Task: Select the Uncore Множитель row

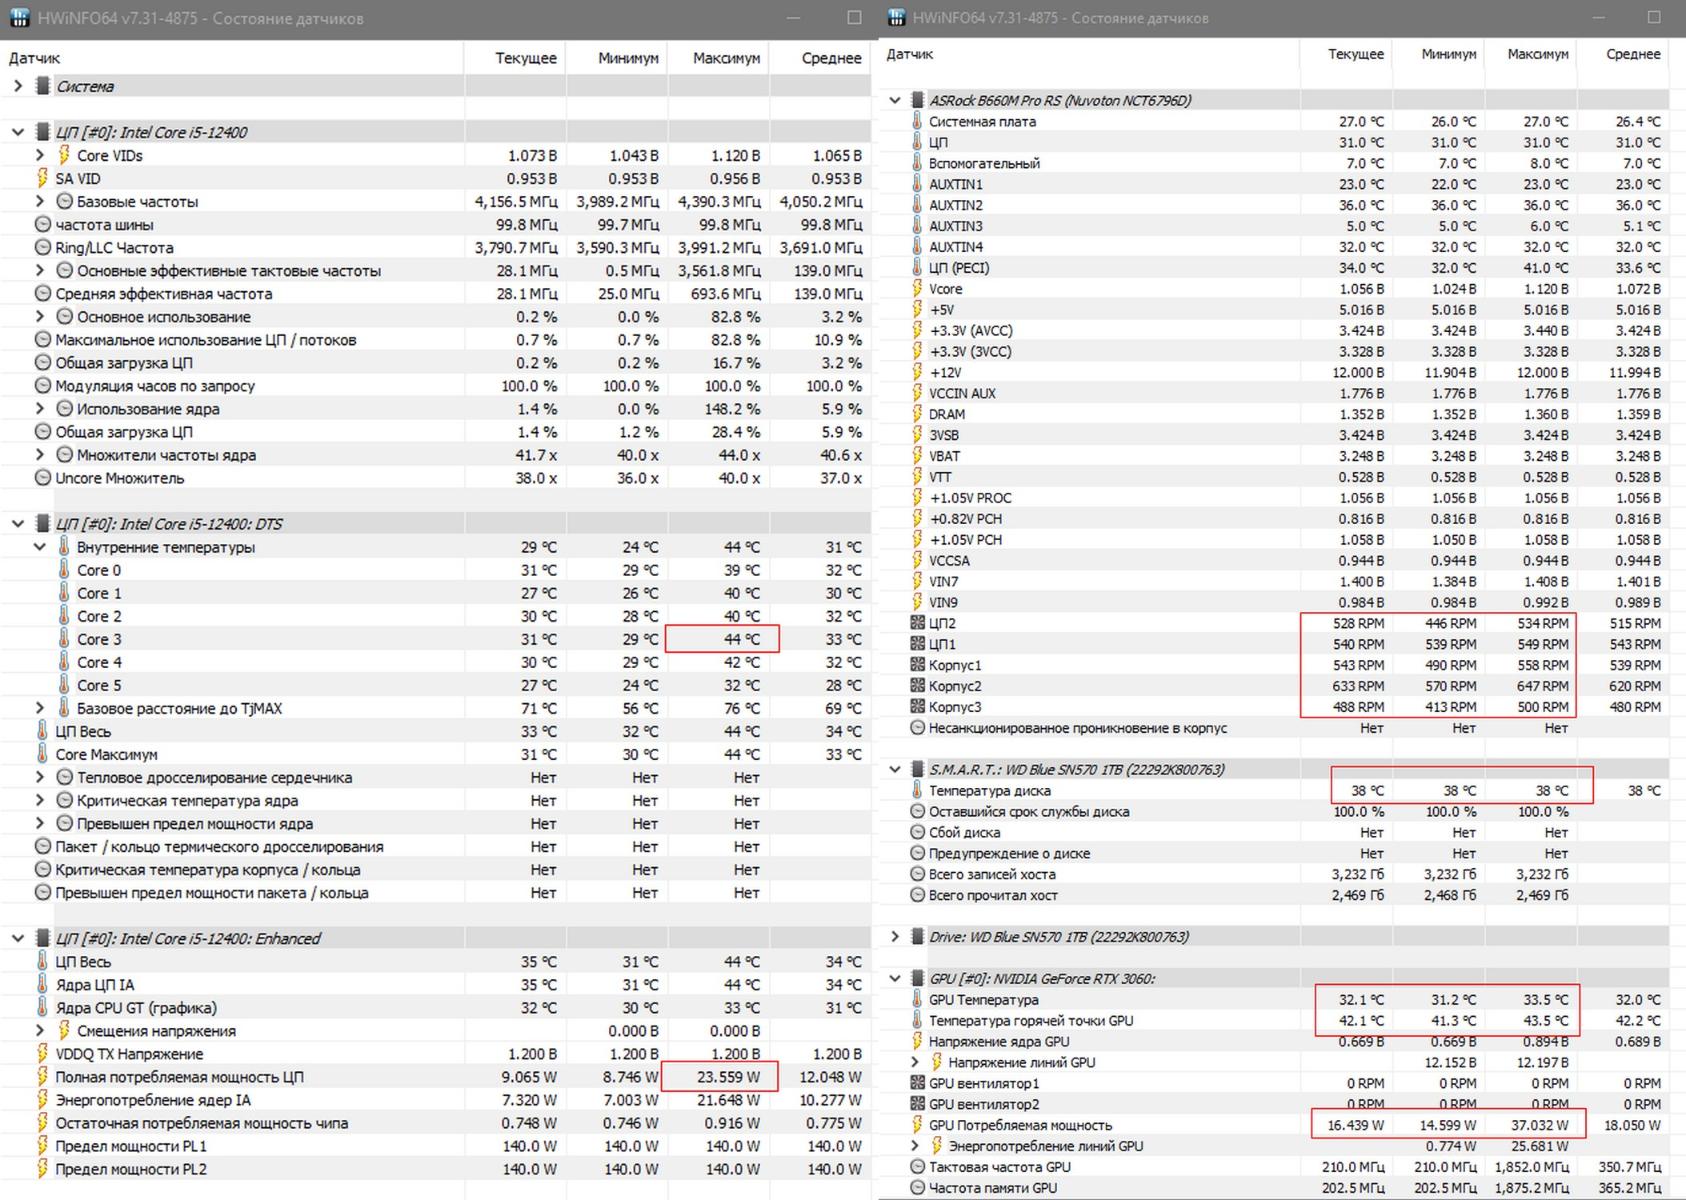Action: [435, 478]
